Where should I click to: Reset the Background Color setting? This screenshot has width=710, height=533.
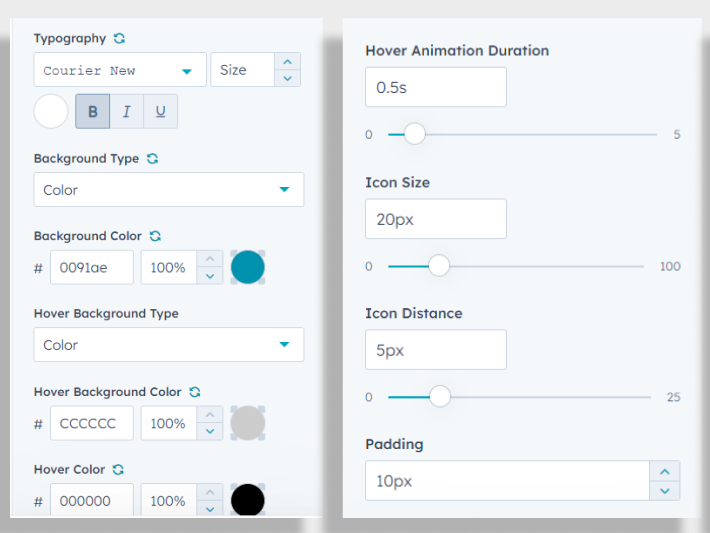click(x=155, y=236)
